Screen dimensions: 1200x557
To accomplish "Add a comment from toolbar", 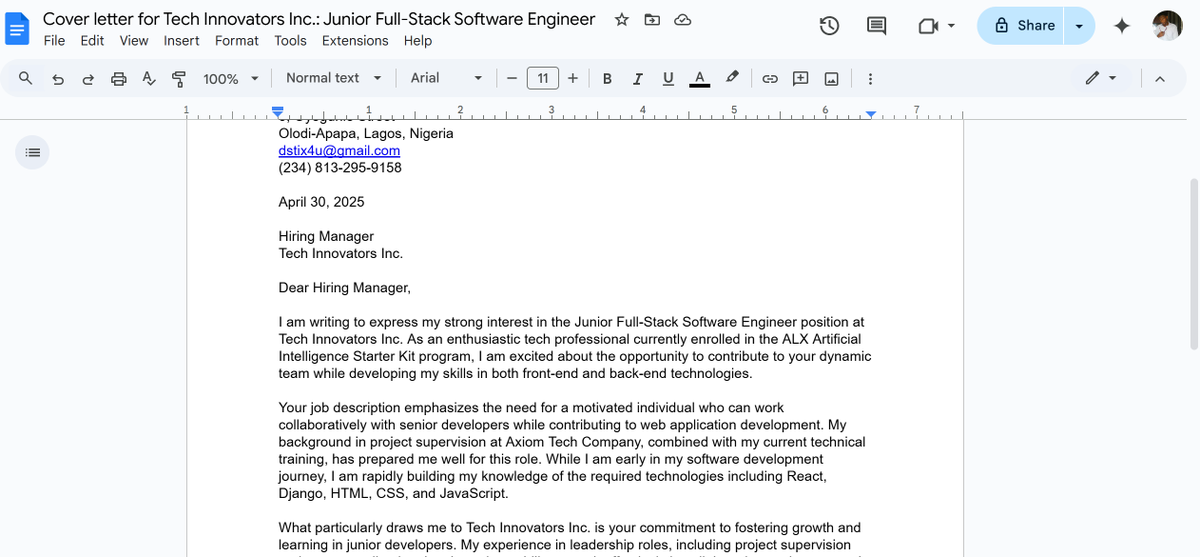I will [x=801, y=78].
